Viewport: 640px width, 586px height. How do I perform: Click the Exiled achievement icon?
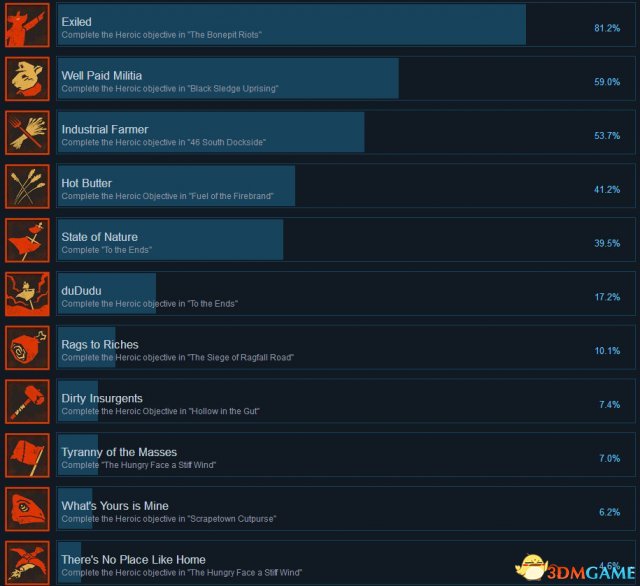coord(27,25)
